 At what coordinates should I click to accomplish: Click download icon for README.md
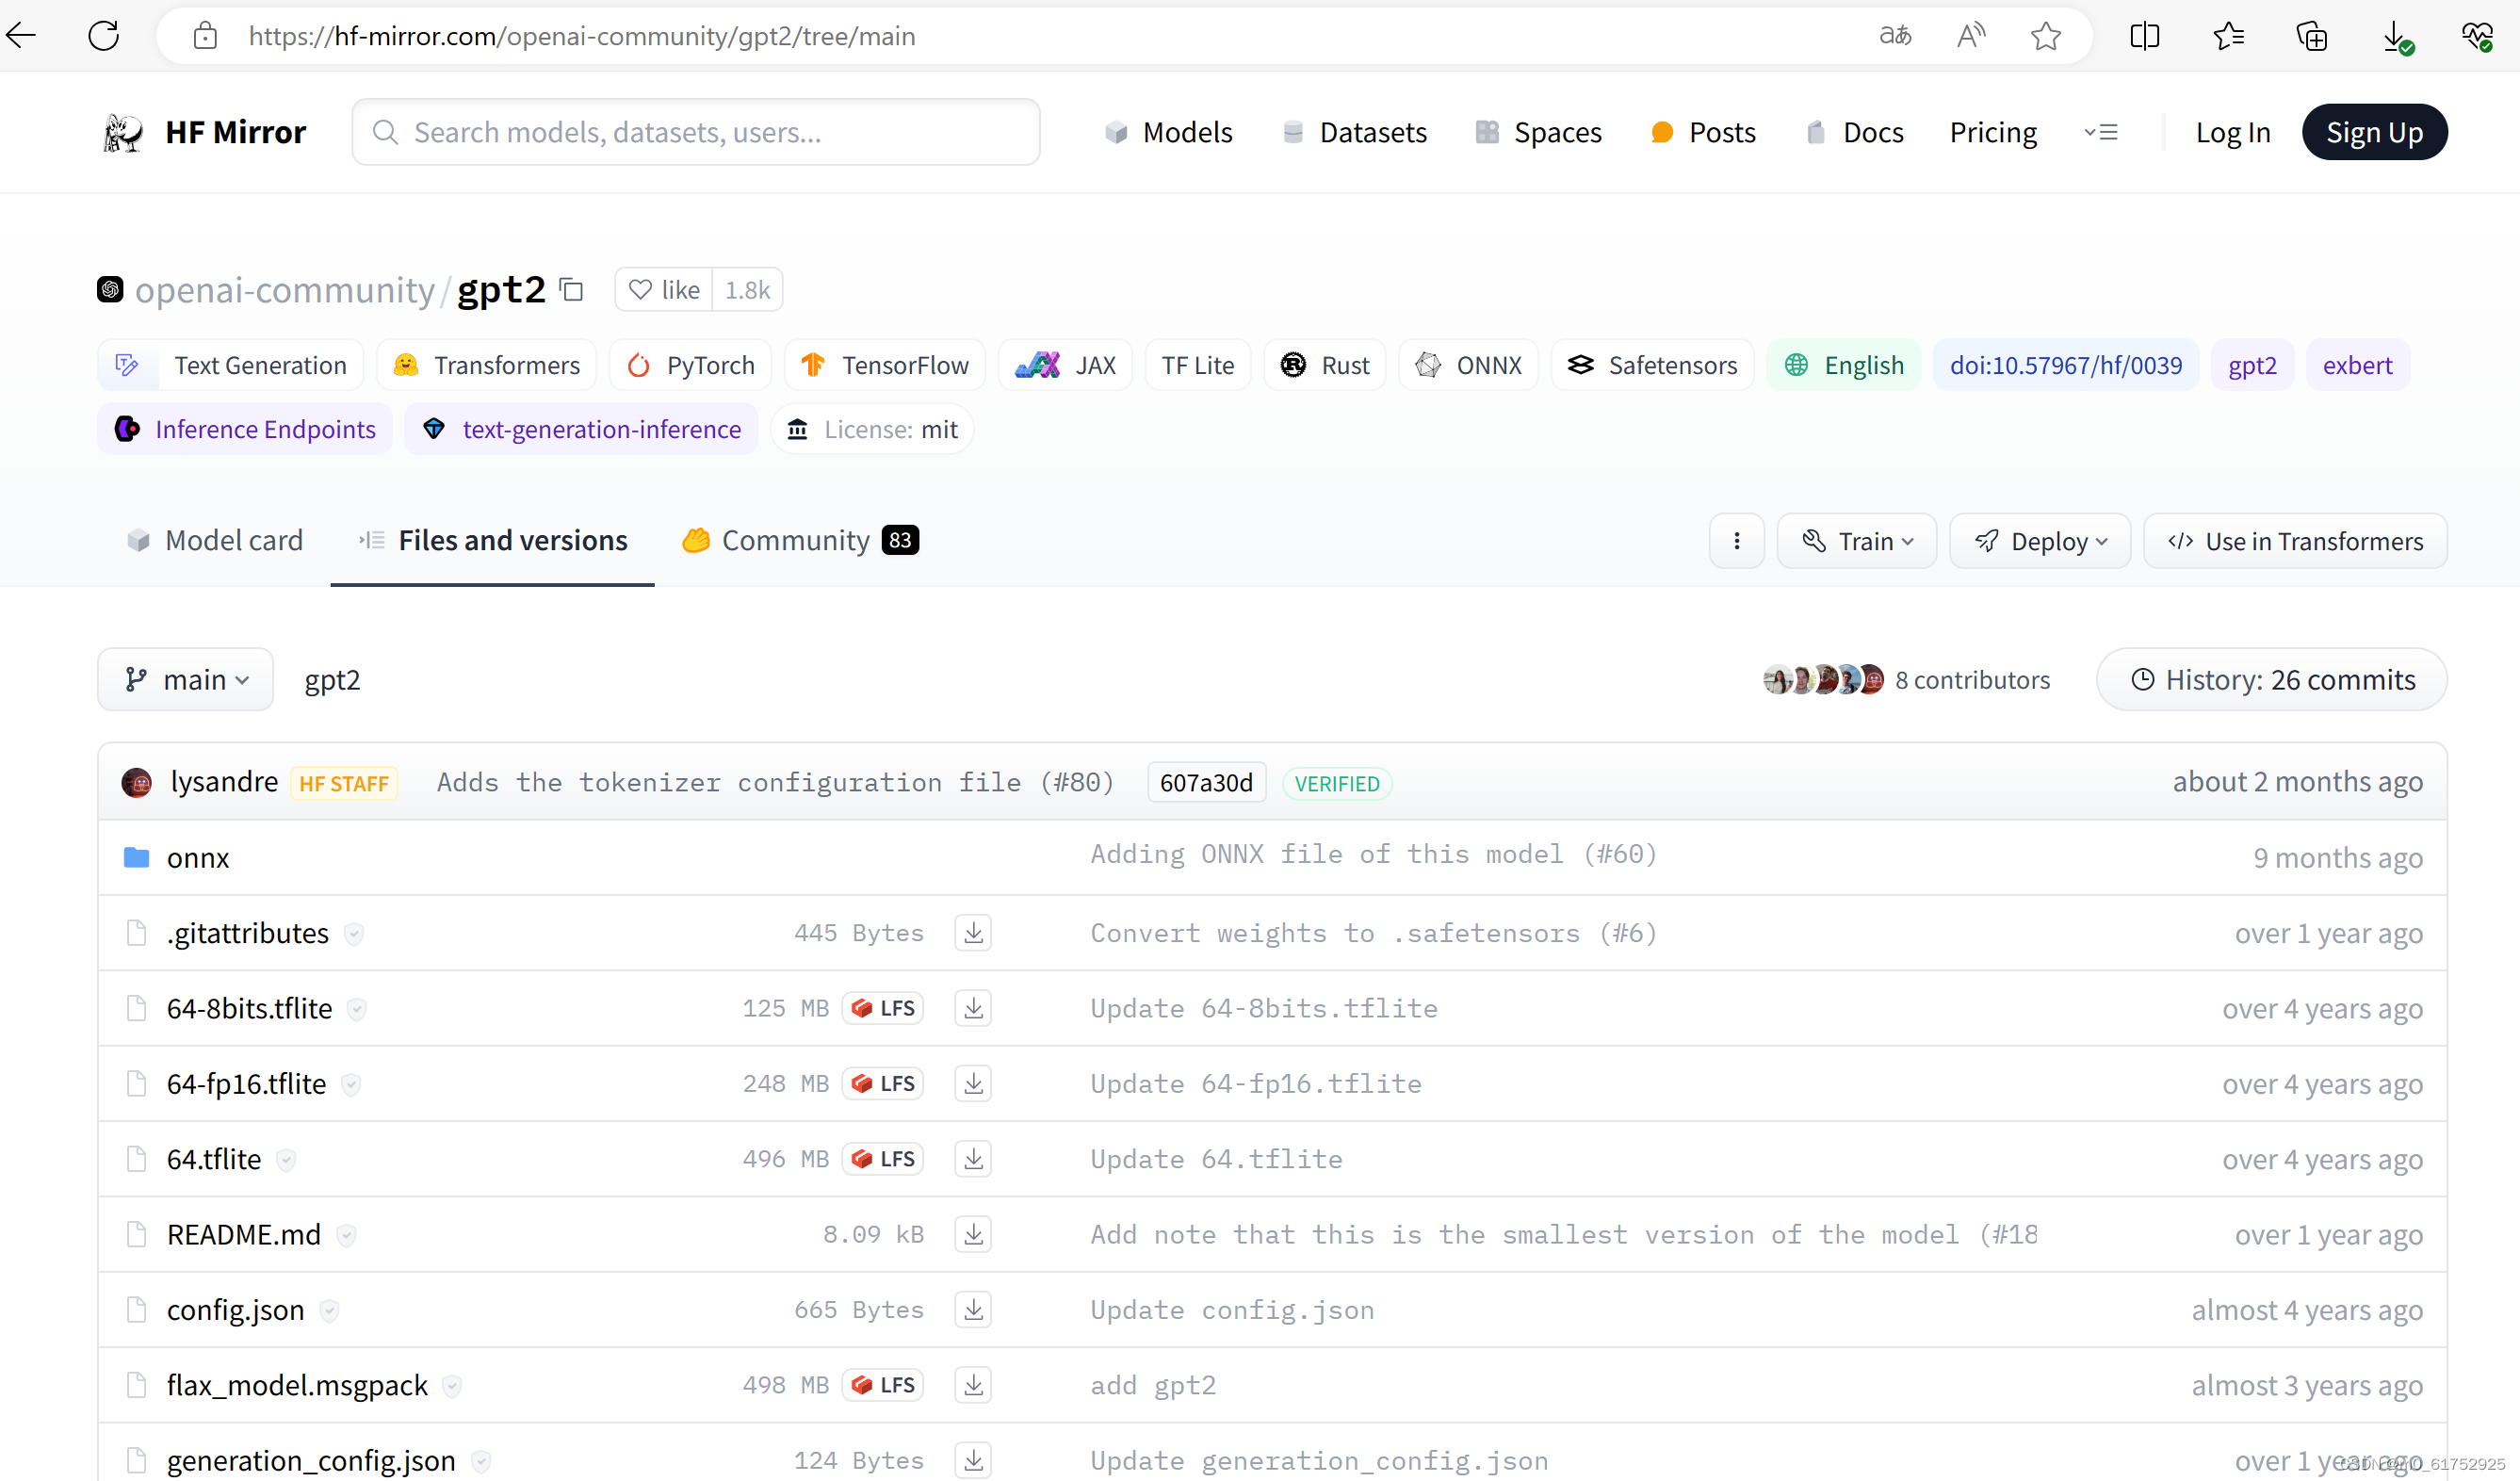[x=973, y=1234]
